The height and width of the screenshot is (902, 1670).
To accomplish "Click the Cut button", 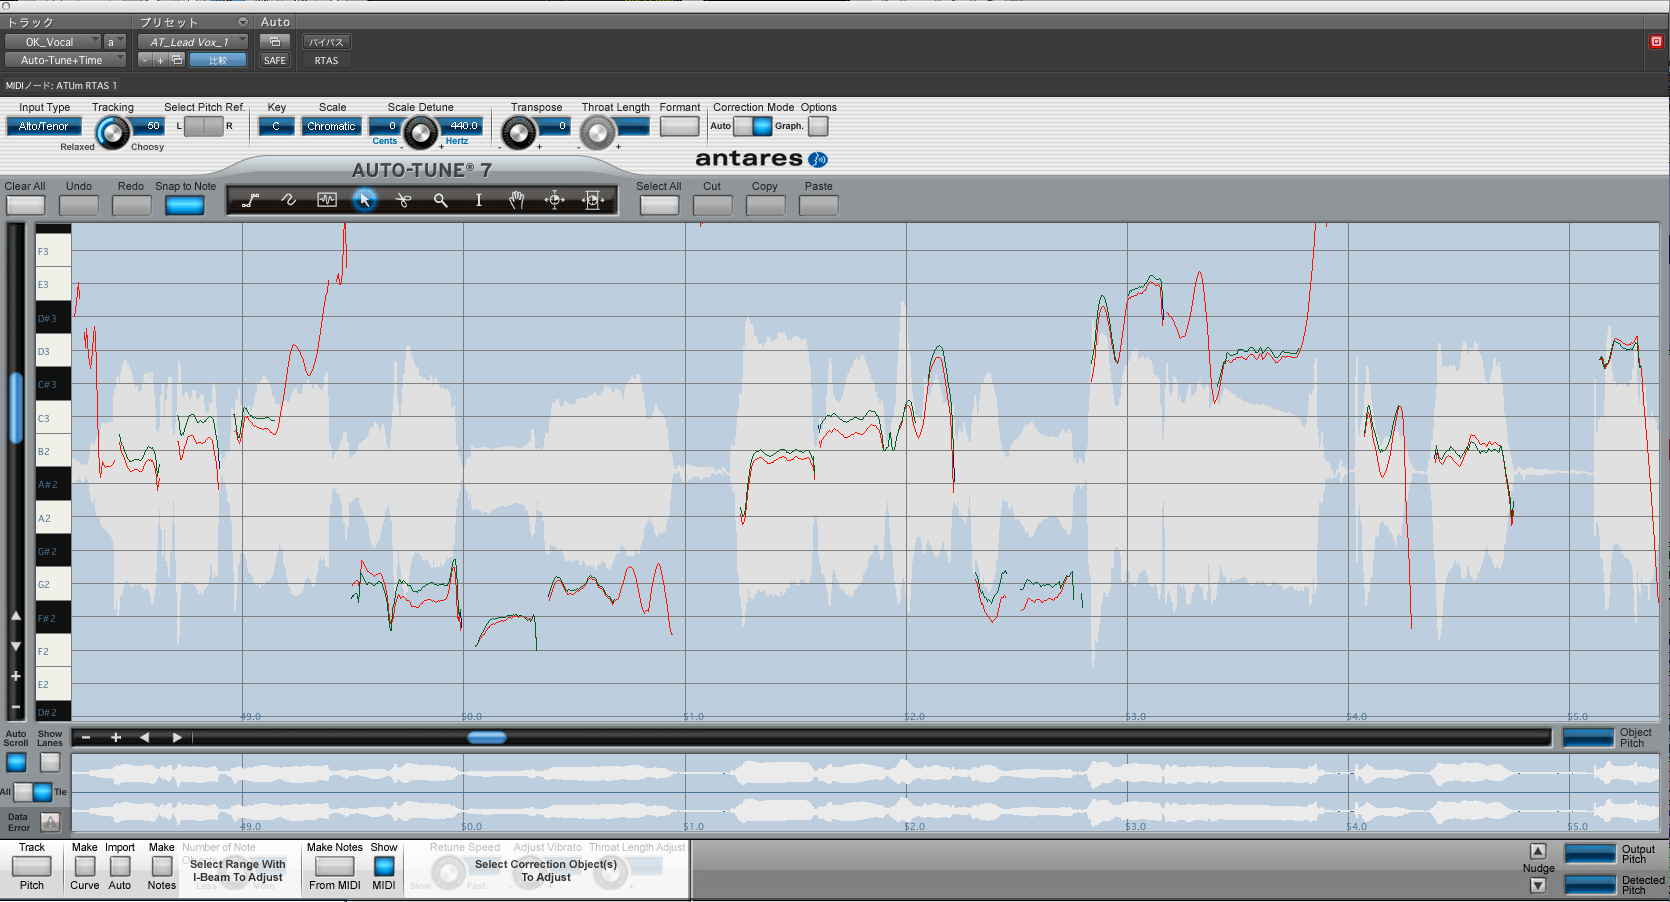I will [x=712, y=205].
